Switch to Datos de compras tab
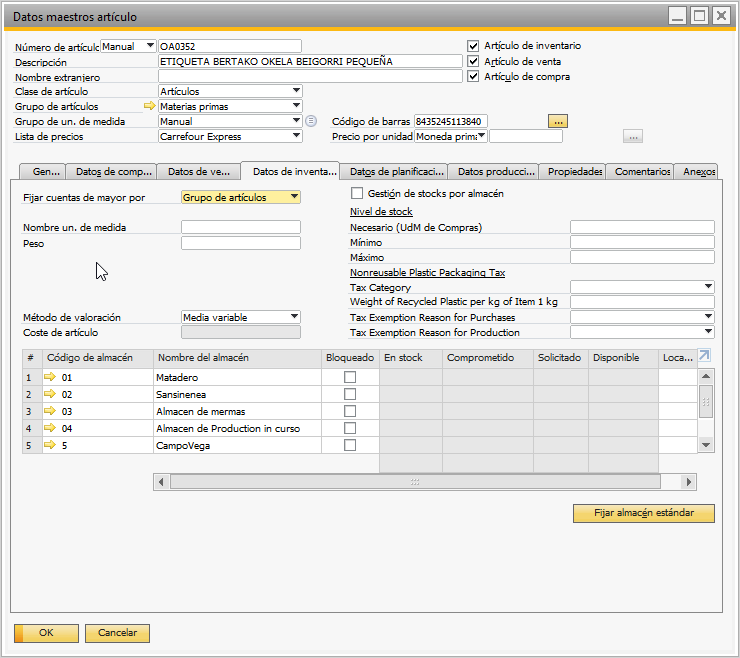Viewport: 740px width, 658px height. [x=111, y=171]
